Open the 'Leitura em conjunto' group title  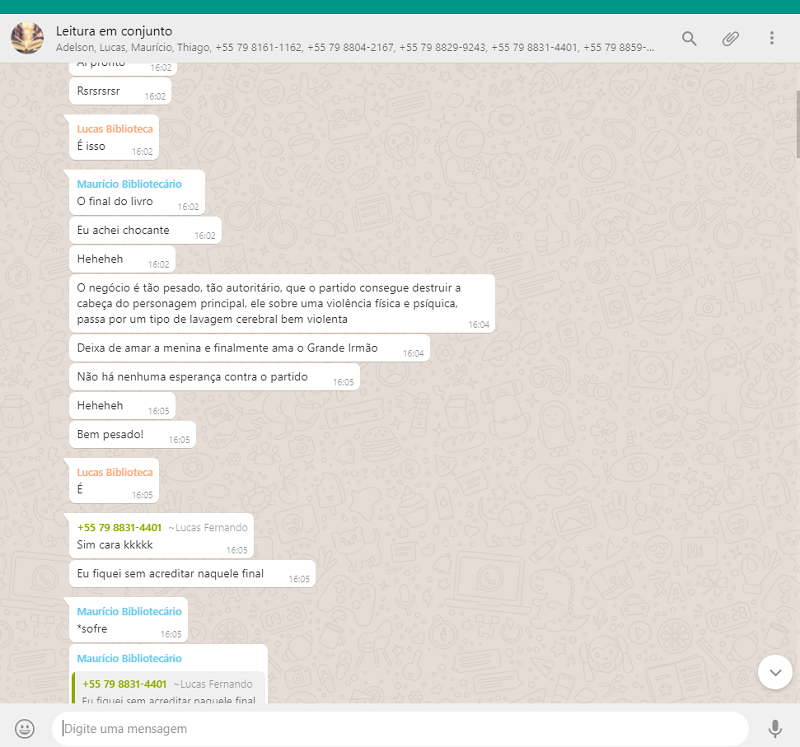pos(114,31)
